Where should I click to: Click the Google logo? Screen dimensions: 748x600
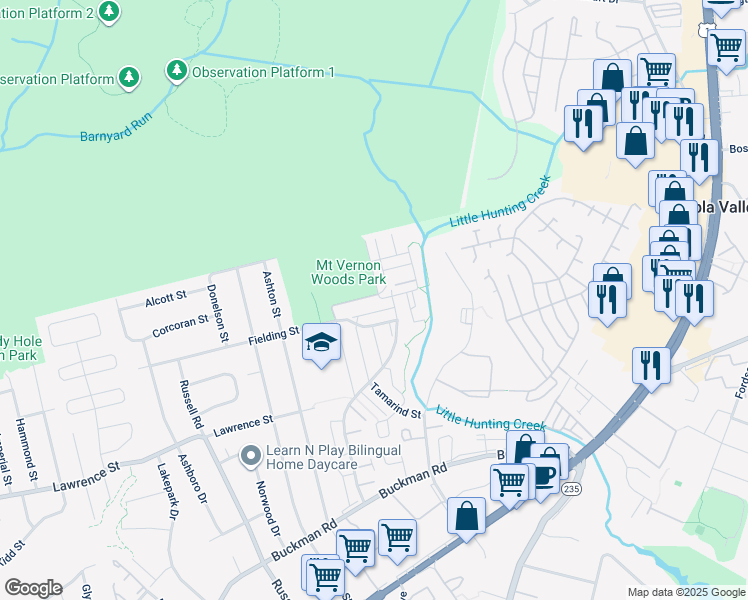coord(33,588)
